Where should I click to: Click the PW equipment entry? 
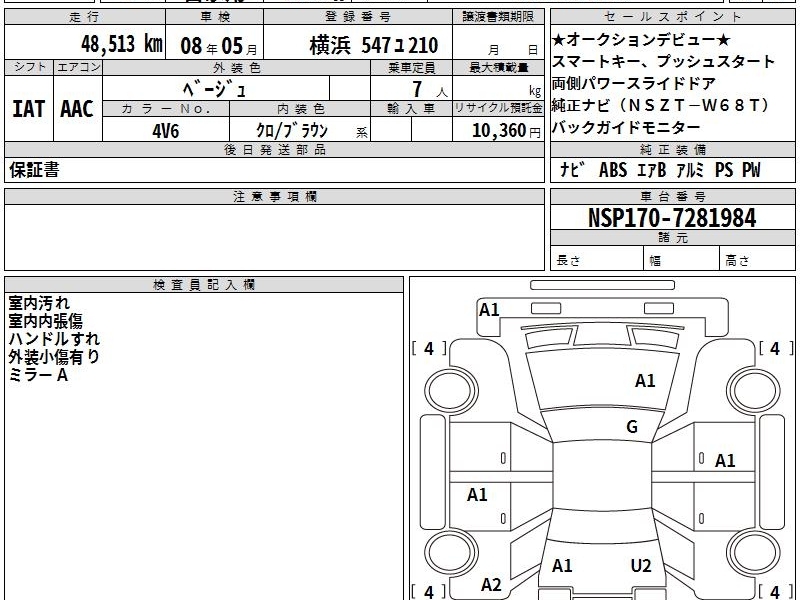coord(751,169)
